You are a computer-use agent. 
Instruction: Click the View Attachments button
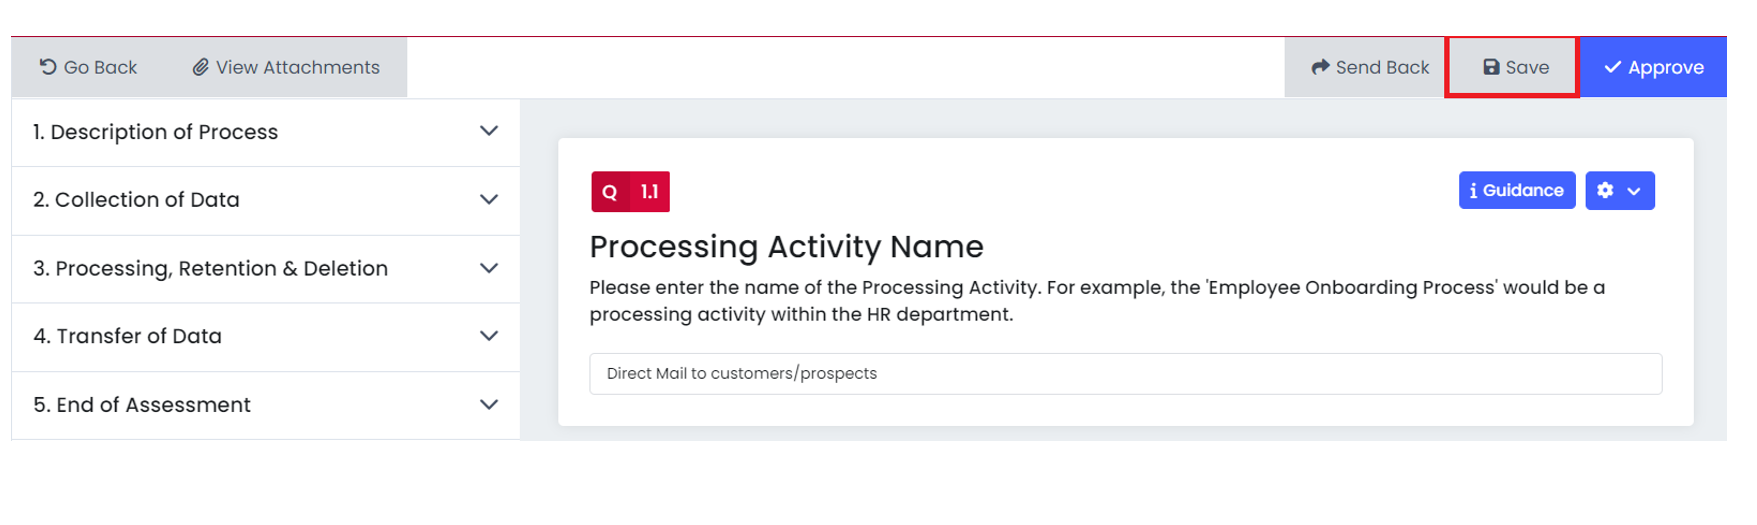pos(286,67)
